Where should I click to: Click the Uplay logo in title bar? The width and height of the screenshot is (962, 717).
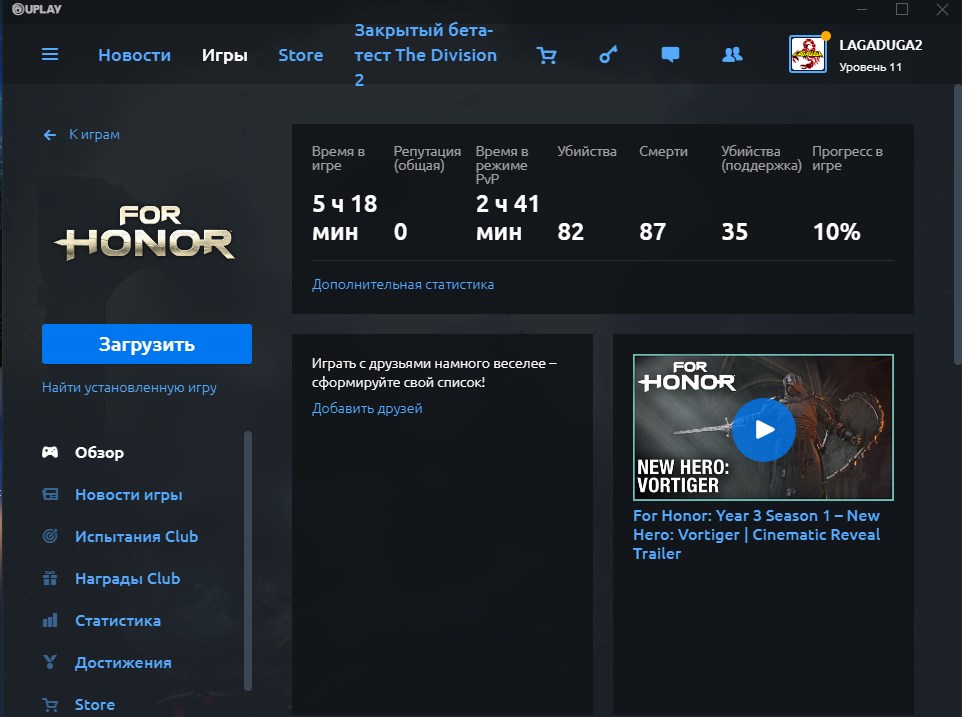click(x=37, y=9)
